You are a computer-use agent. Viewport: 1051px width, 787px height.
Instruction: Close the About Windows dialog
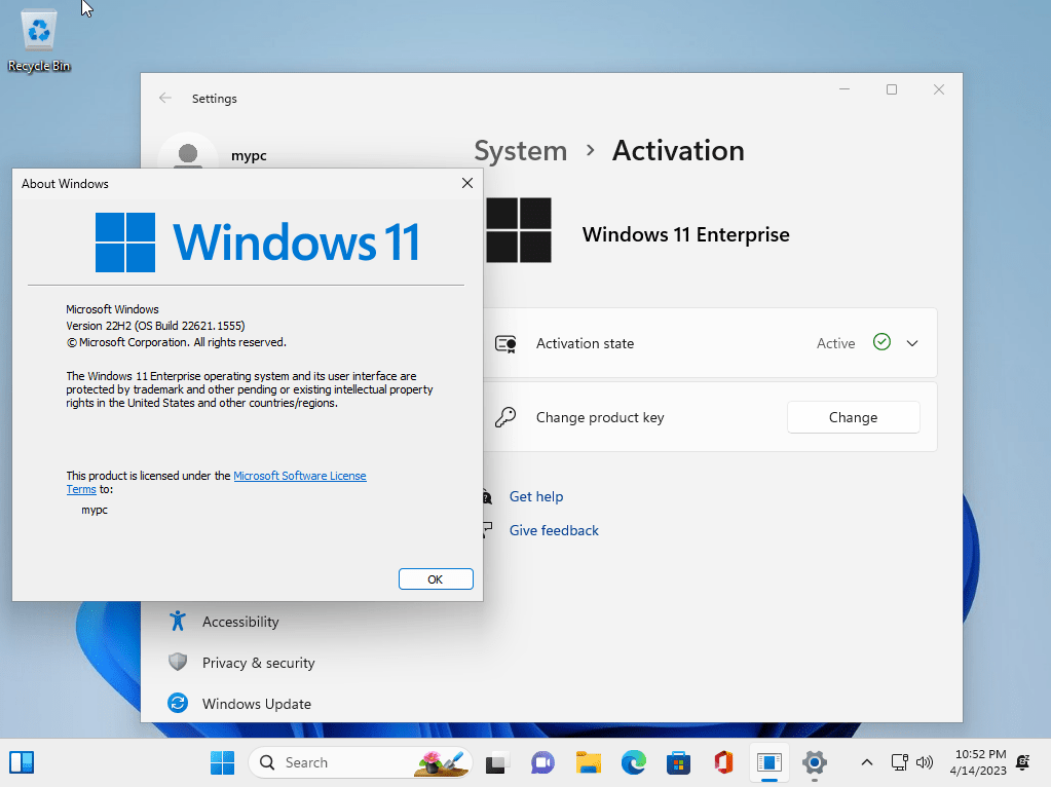(x=467, y=183)
